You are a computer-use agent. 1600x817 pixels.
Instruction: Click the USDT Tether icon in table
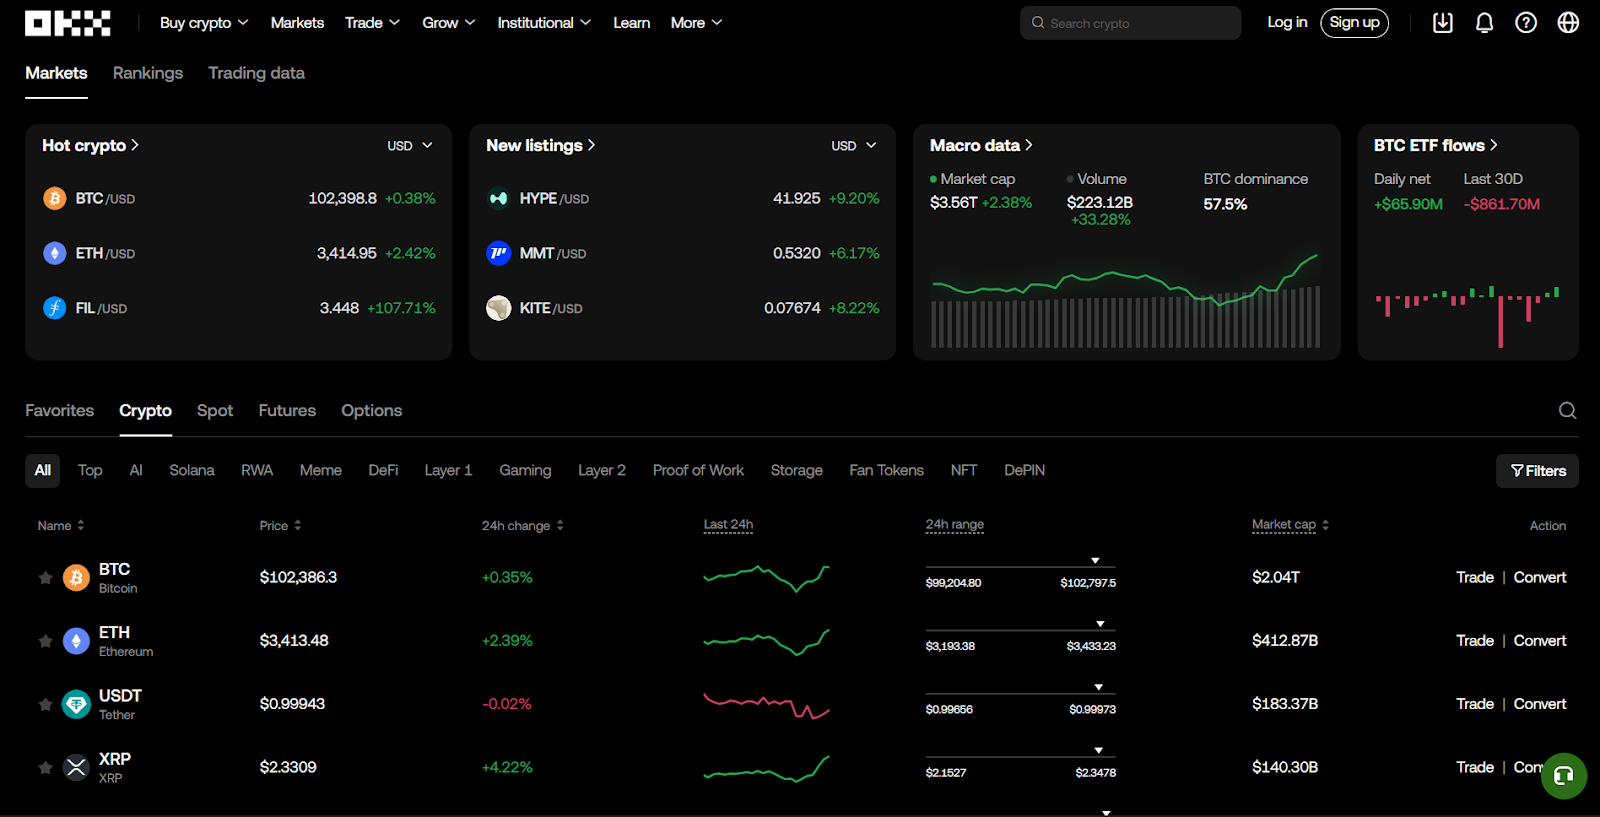(x=76, y=704)
